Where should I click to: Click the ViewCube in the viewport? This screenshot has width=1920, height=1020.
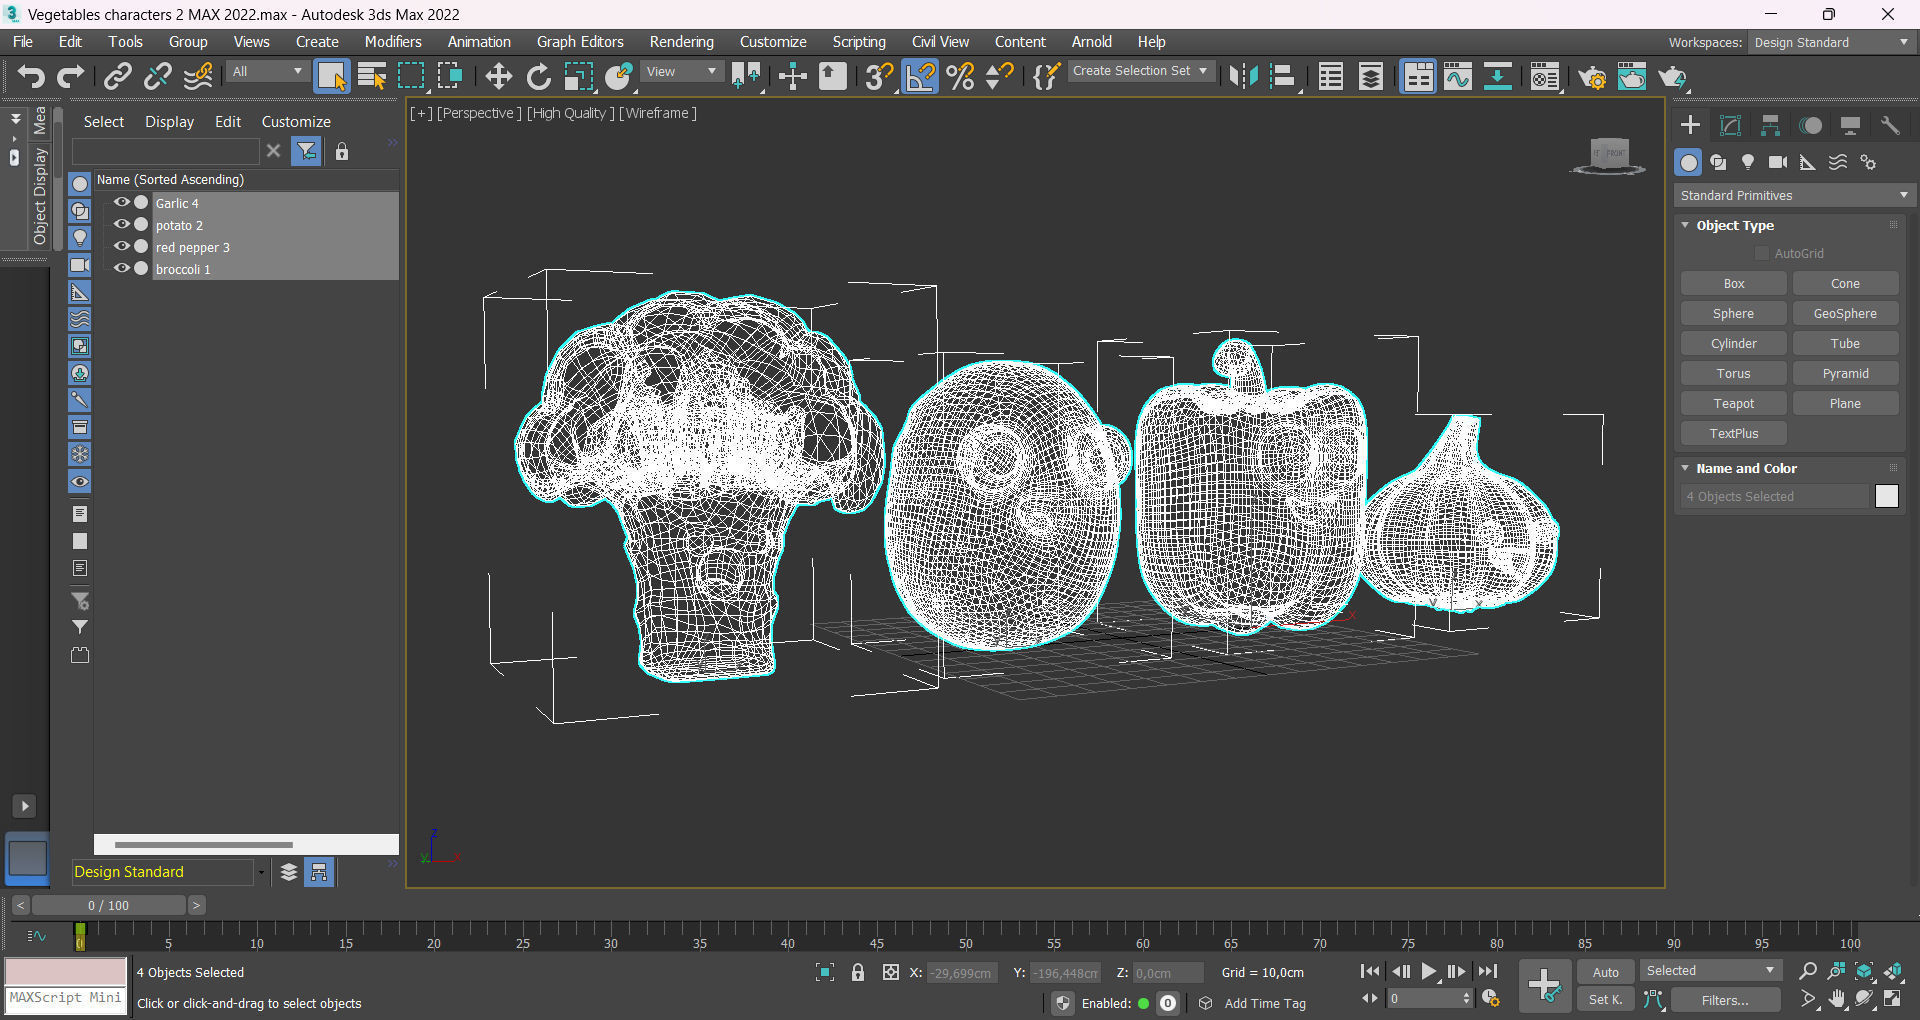point(1609,155)
